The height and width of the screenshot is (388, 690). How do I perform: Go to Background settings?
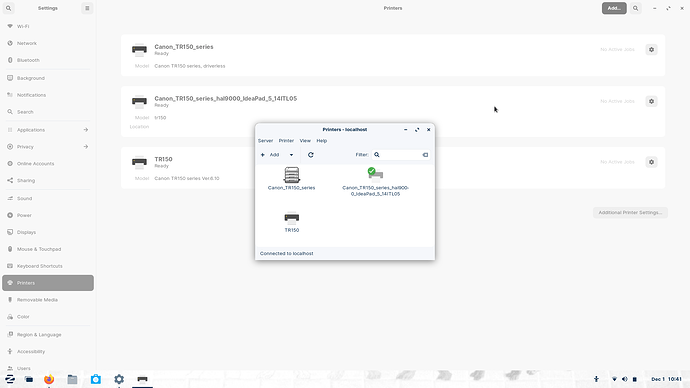[48, 78]
